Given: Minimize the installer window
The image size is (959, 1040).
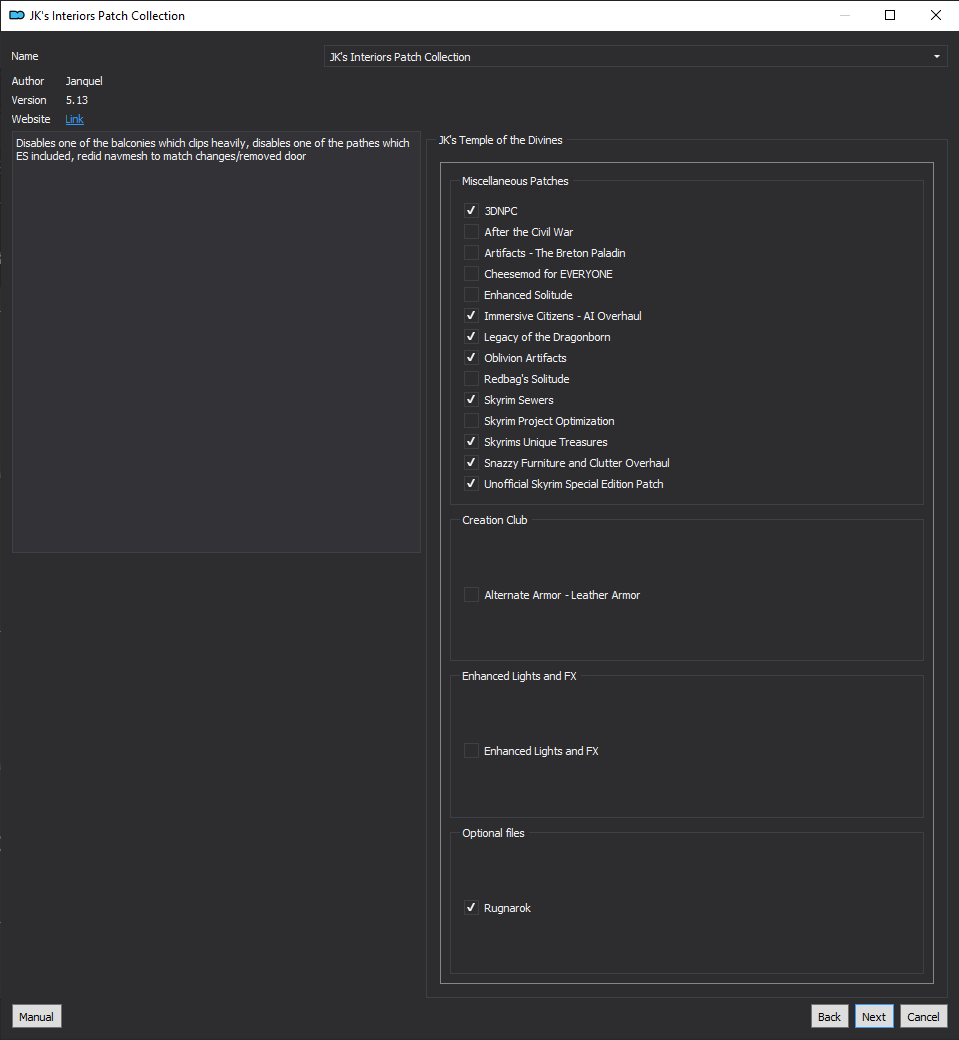Looking at the screenshot, I should pyautogui.click(x=844, y=15).
